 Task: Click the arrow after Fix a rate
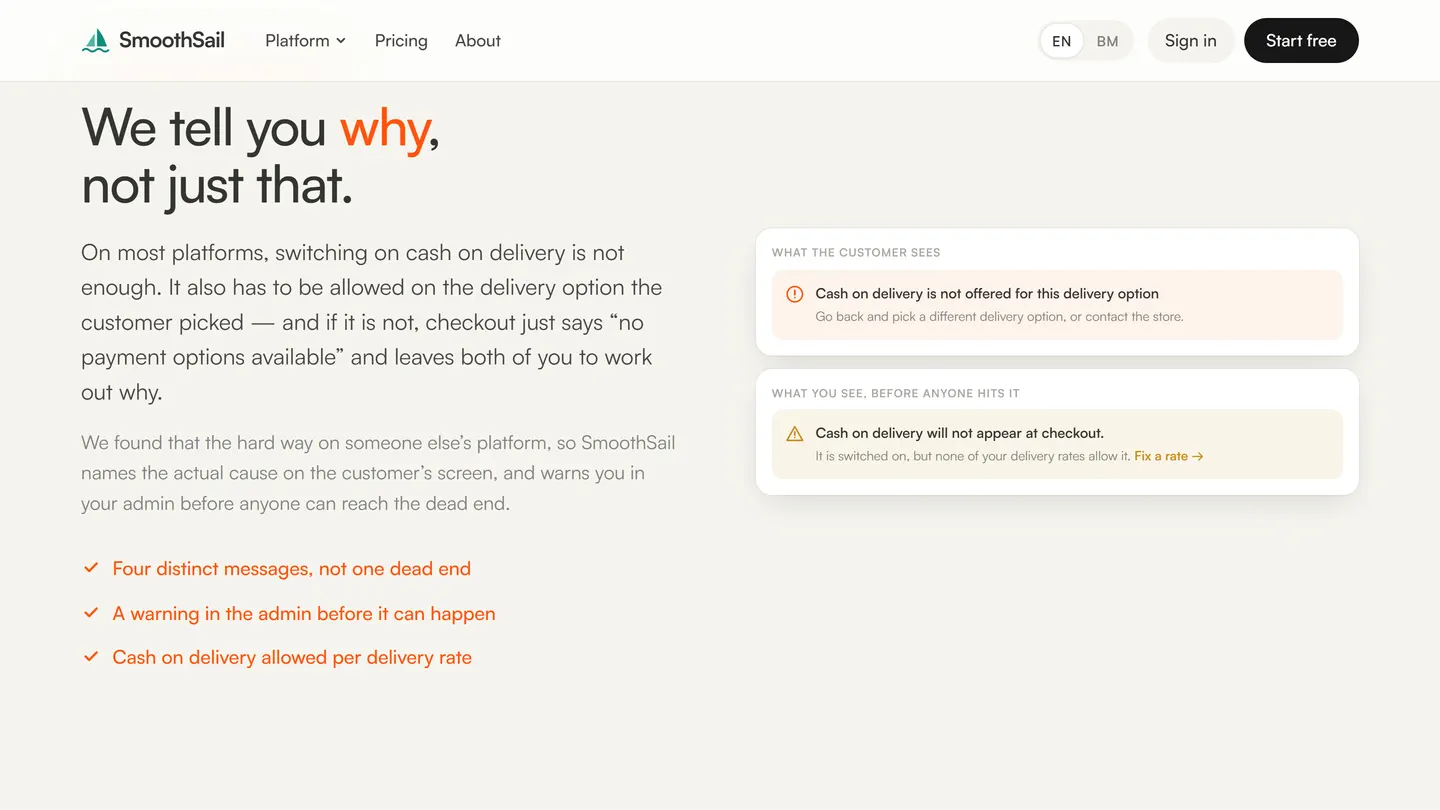1198,456
